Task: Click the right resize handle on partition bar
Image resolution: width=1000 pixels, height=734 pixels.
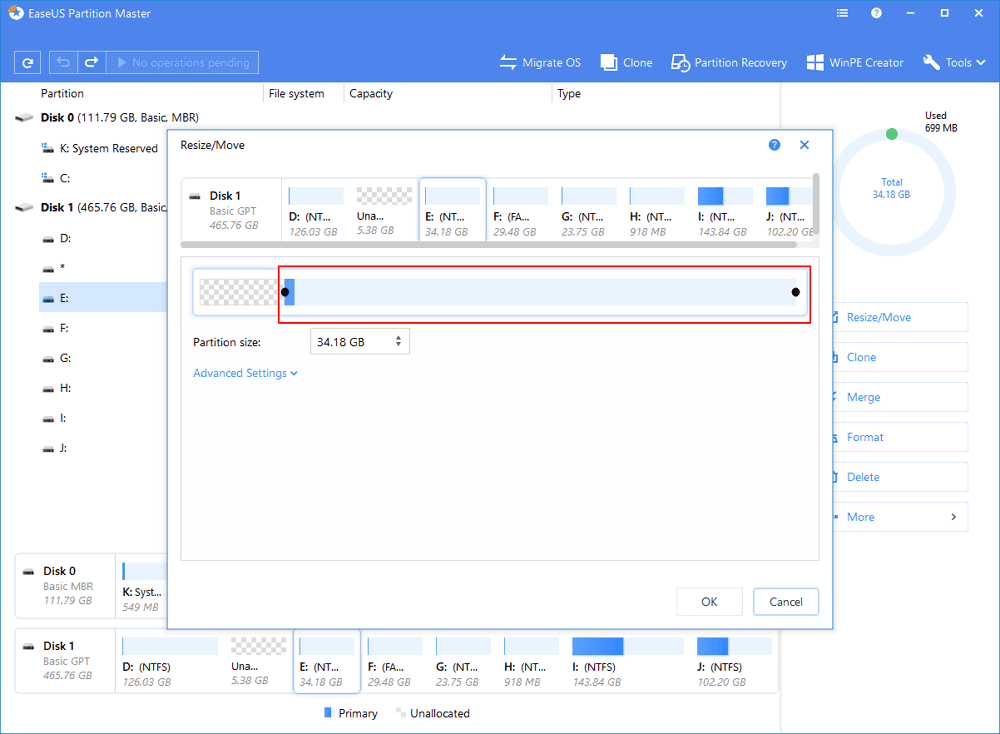Action: coord(796,292)
